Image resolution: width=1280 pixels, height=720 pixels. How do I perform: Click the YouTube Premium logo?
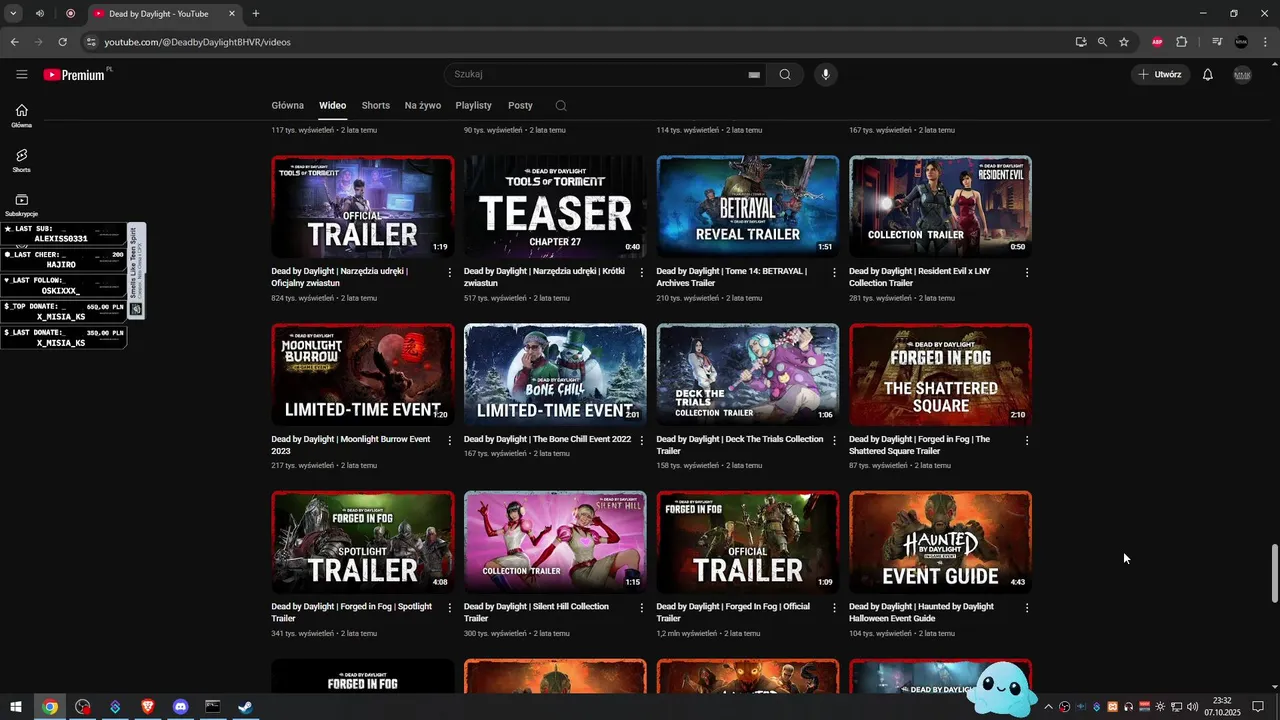75,75
